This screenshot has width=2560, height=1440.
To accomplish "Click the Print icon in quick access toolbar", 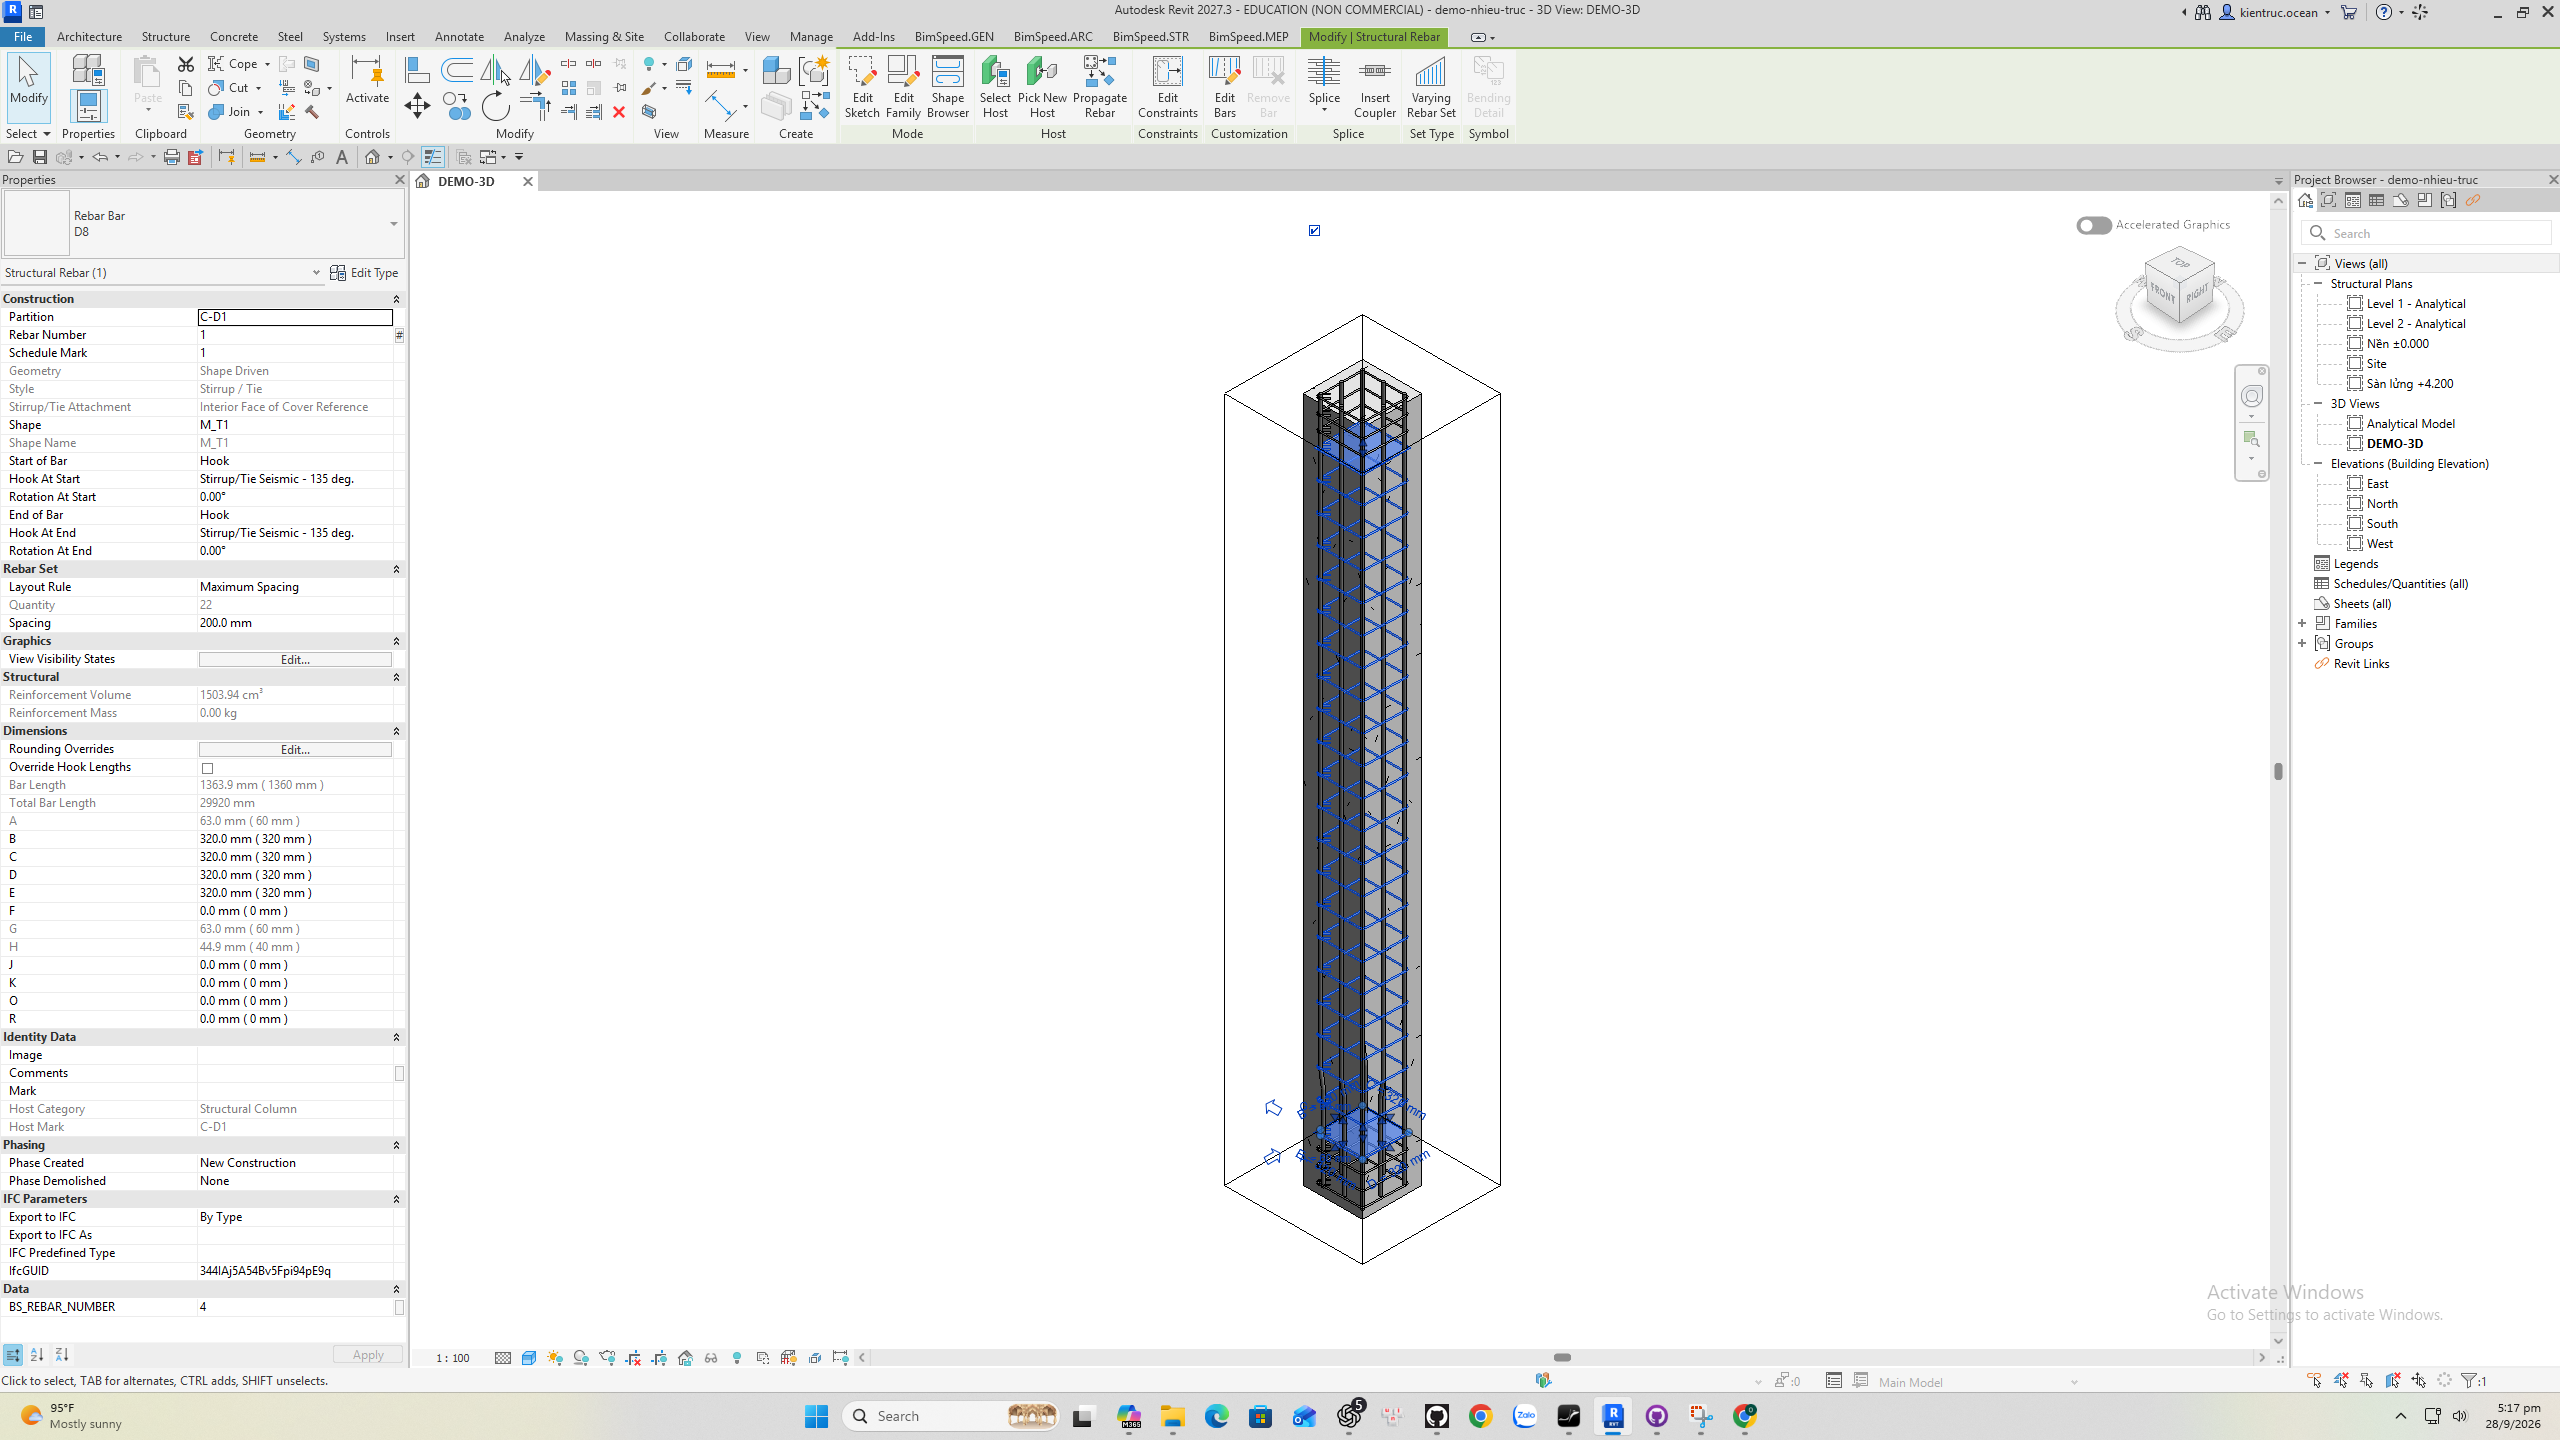I will pos(171,157).
